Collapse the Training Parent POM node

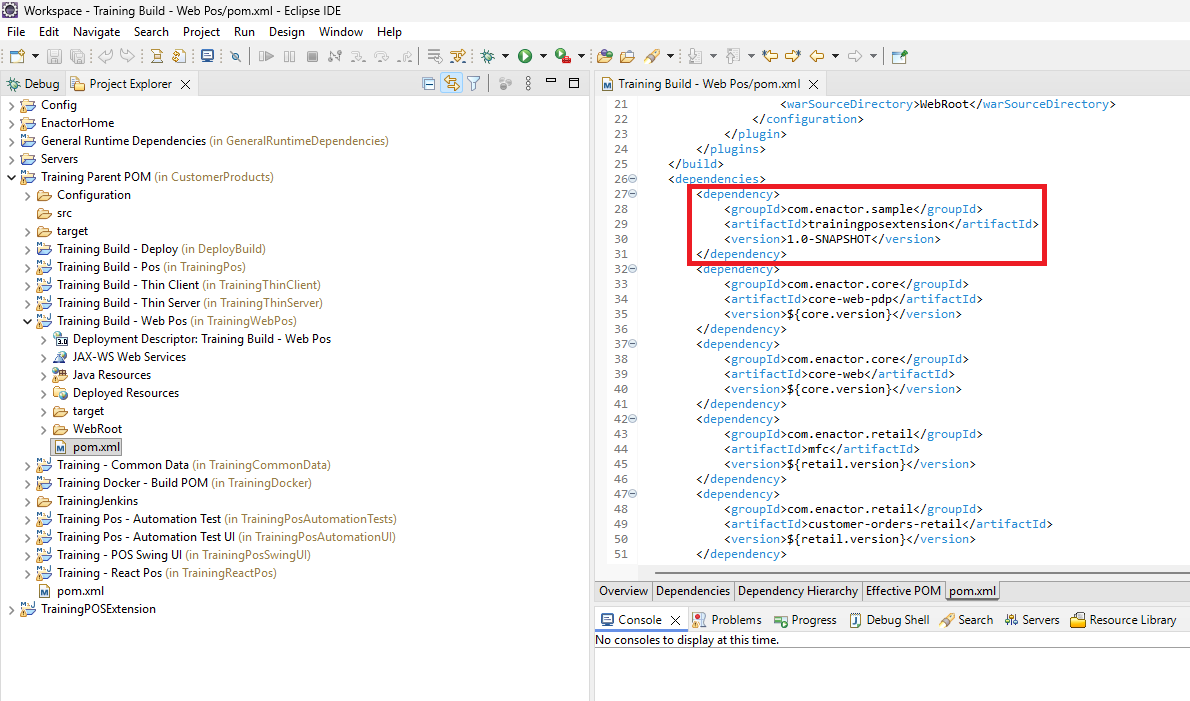[x=11, y=178]
